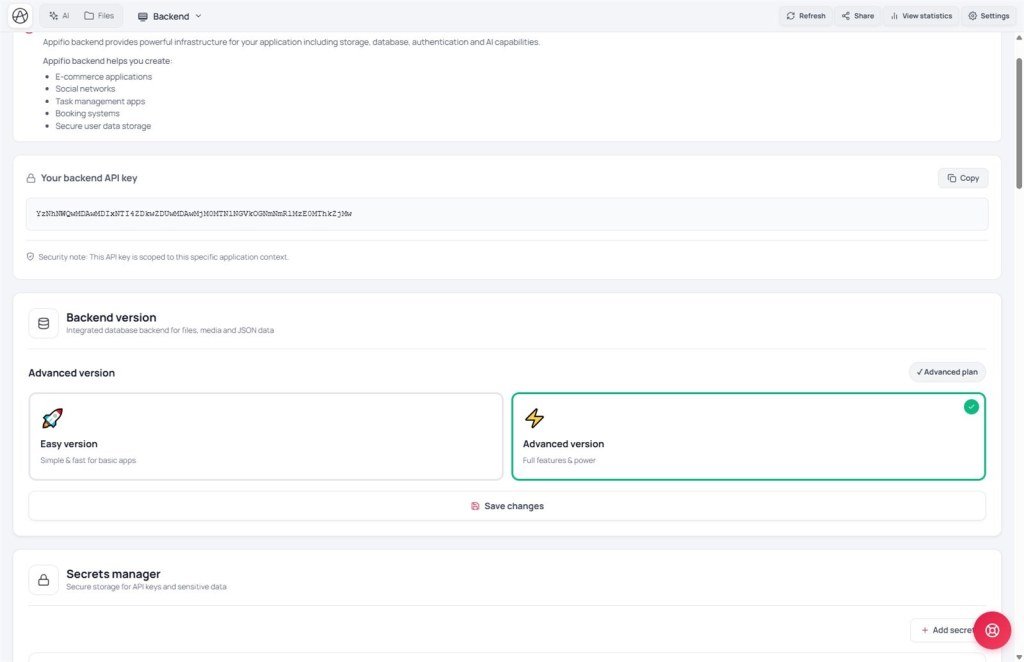Viewport: 1024px width, 662px height.
Task: Click "Secure user data storage" list item text
Action: [103, 126]
